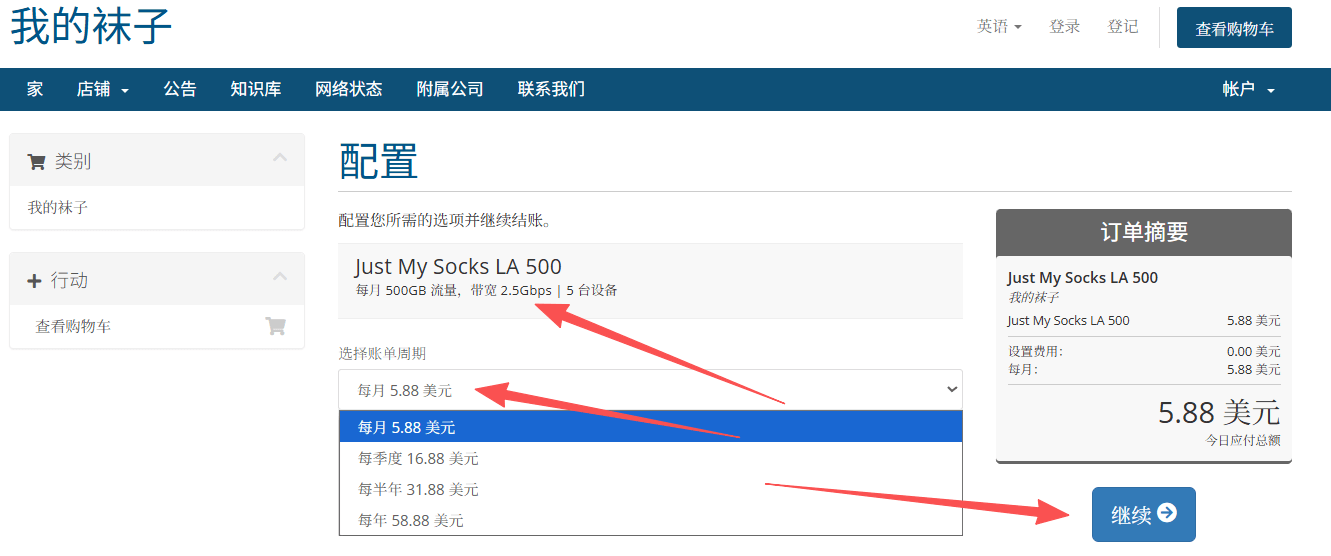1331x556 pixels.
Task: Open the 附属公司 affiliates menu item
Action: click(450, 89)
